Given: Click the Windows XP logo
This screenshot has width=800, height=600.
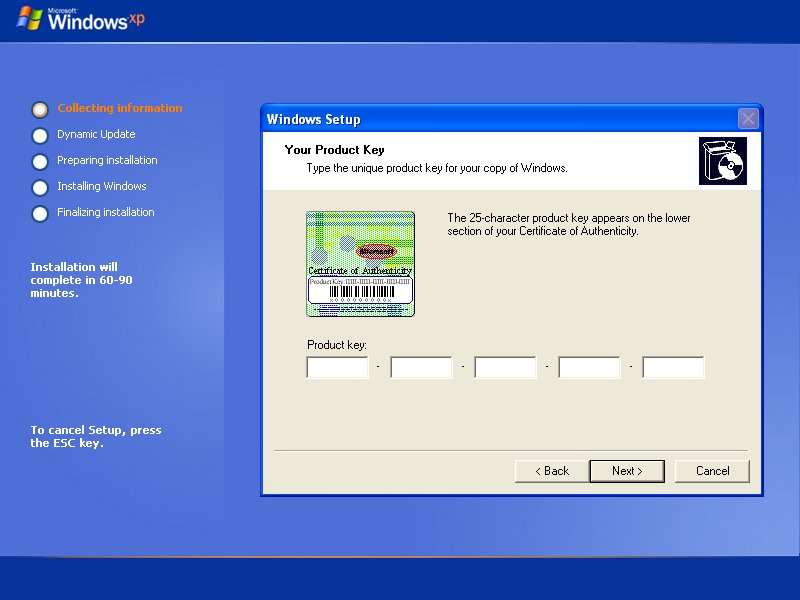Looking at the screenshot, I should tap(81, 19).
